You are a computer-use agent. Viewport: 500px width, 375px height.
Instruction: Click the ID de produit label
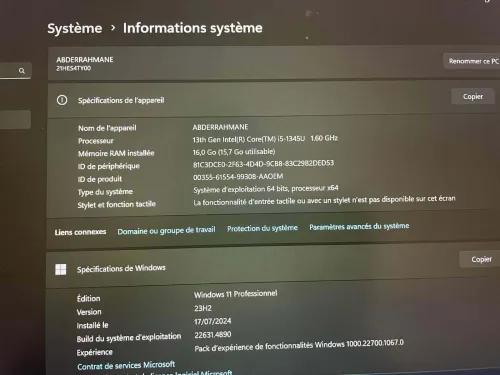(100, 179)
